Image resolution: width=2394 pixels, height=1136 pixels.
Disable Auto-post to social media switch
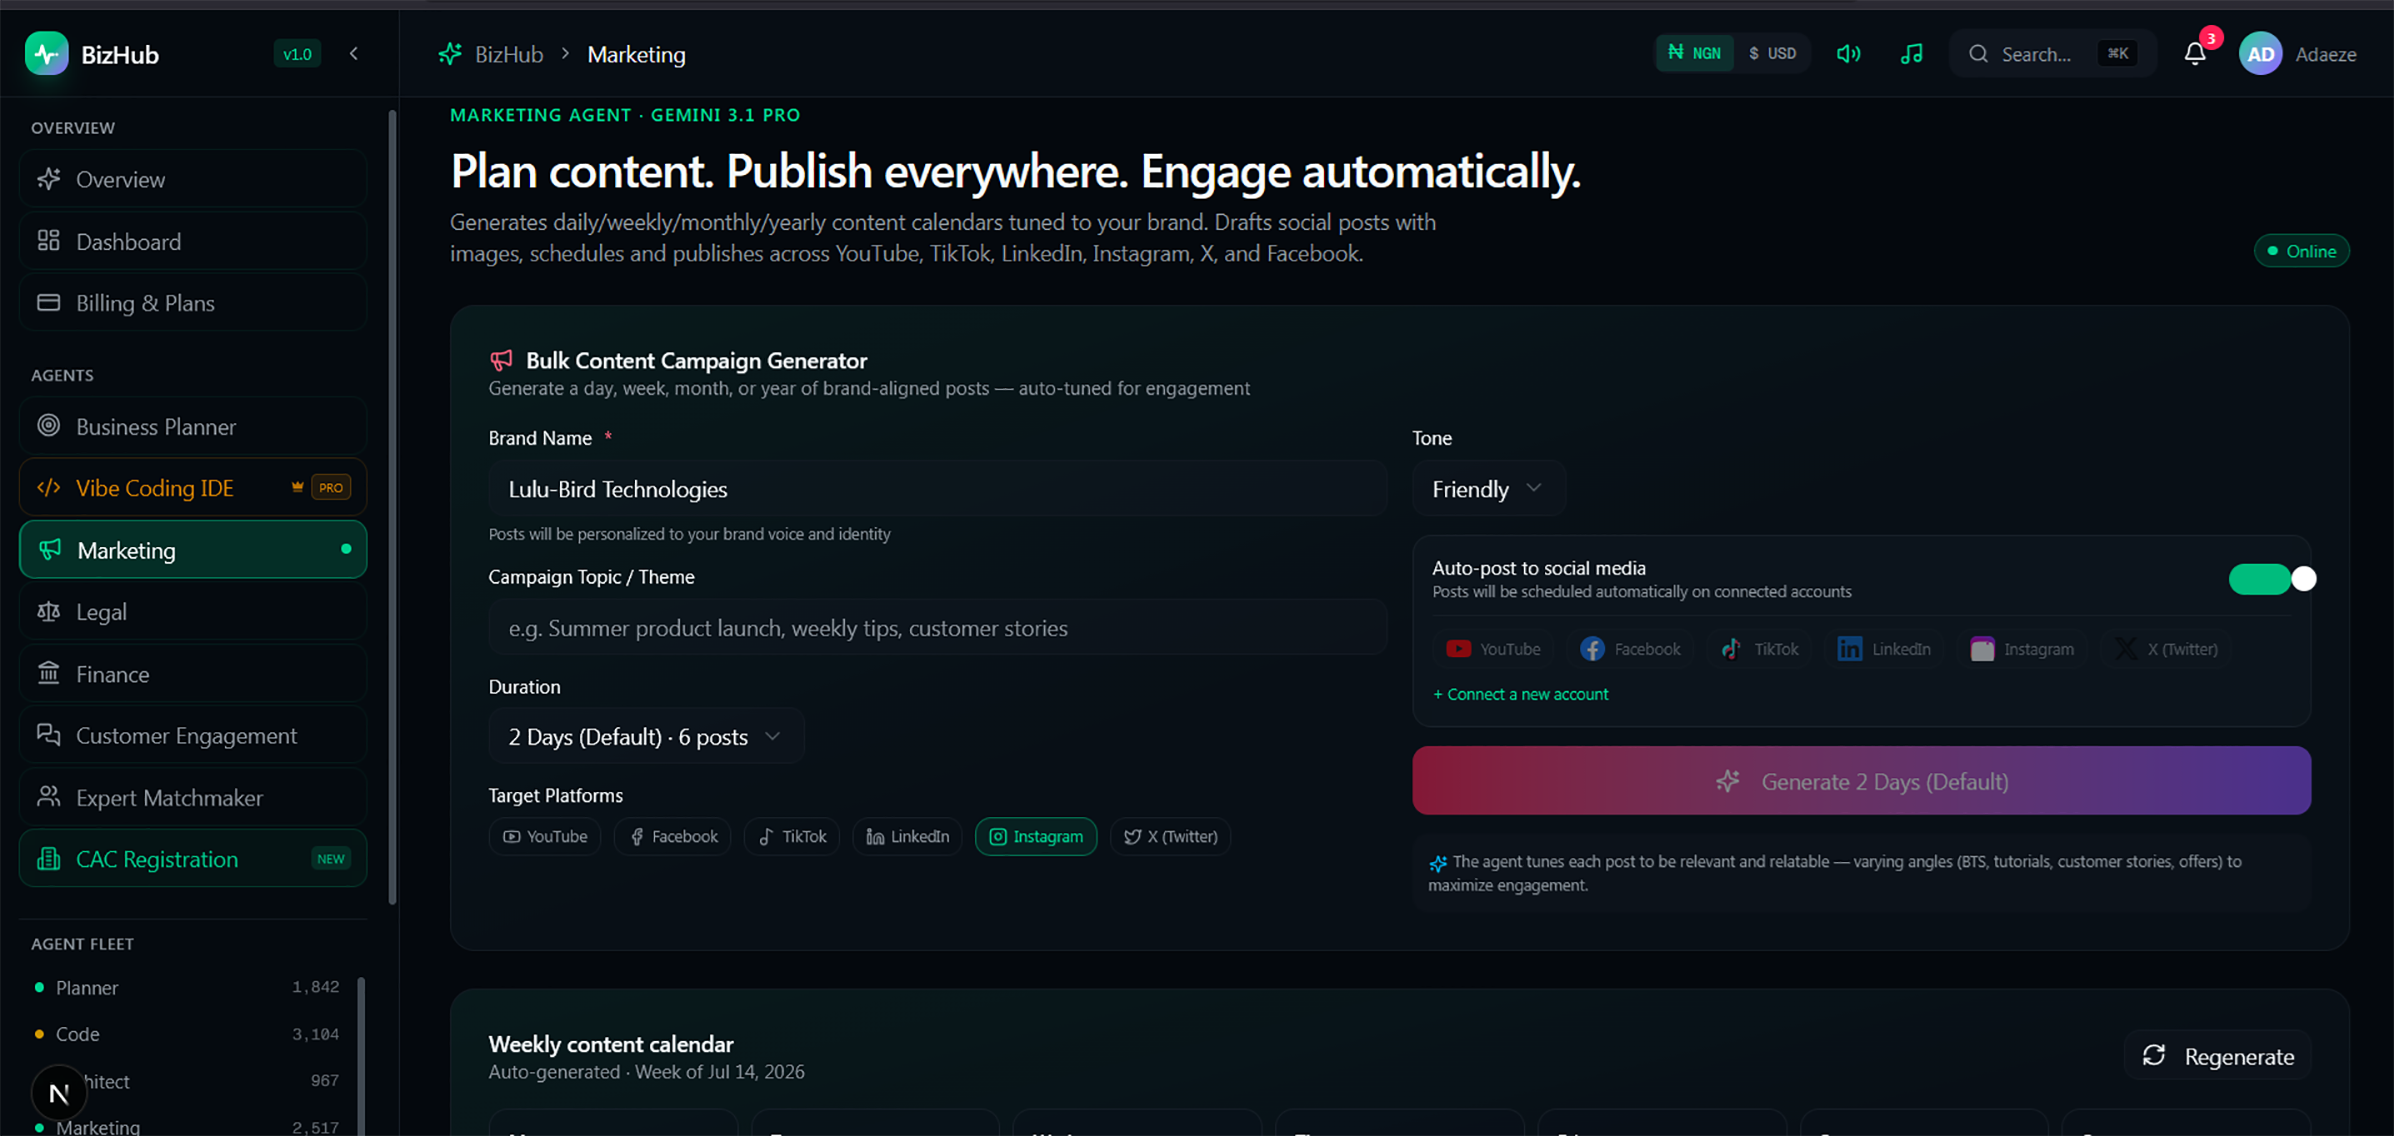pyautogui.click(x=2272, y=579)
